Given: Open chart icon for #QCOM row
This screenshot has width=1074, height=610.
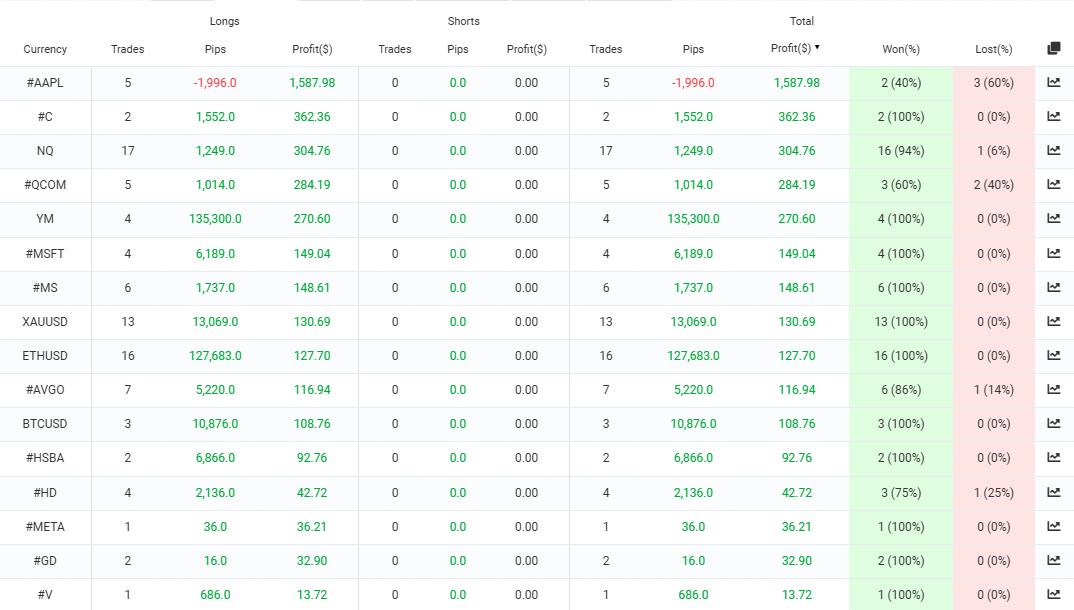Looking at the screenshot, I should (1053, 185).
